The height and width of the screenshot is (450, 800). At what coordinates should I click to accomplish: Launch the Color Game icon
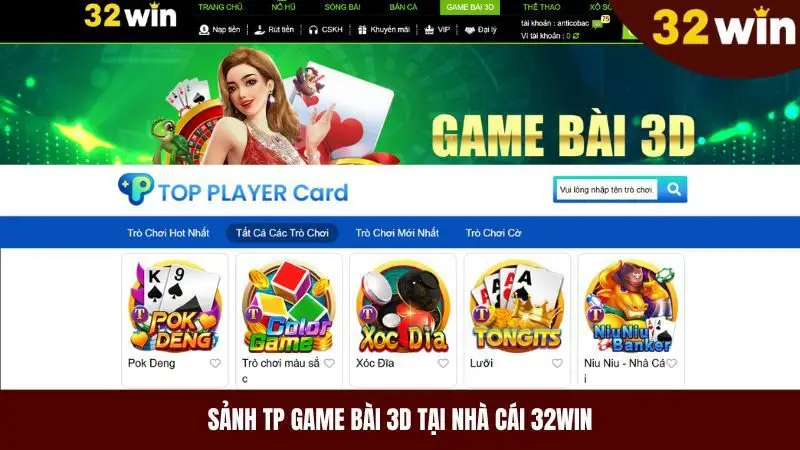(289, 306)
